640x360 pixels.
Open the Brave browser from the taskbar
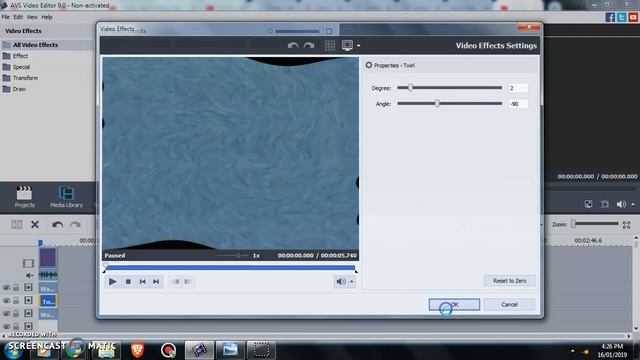point(137,350)
